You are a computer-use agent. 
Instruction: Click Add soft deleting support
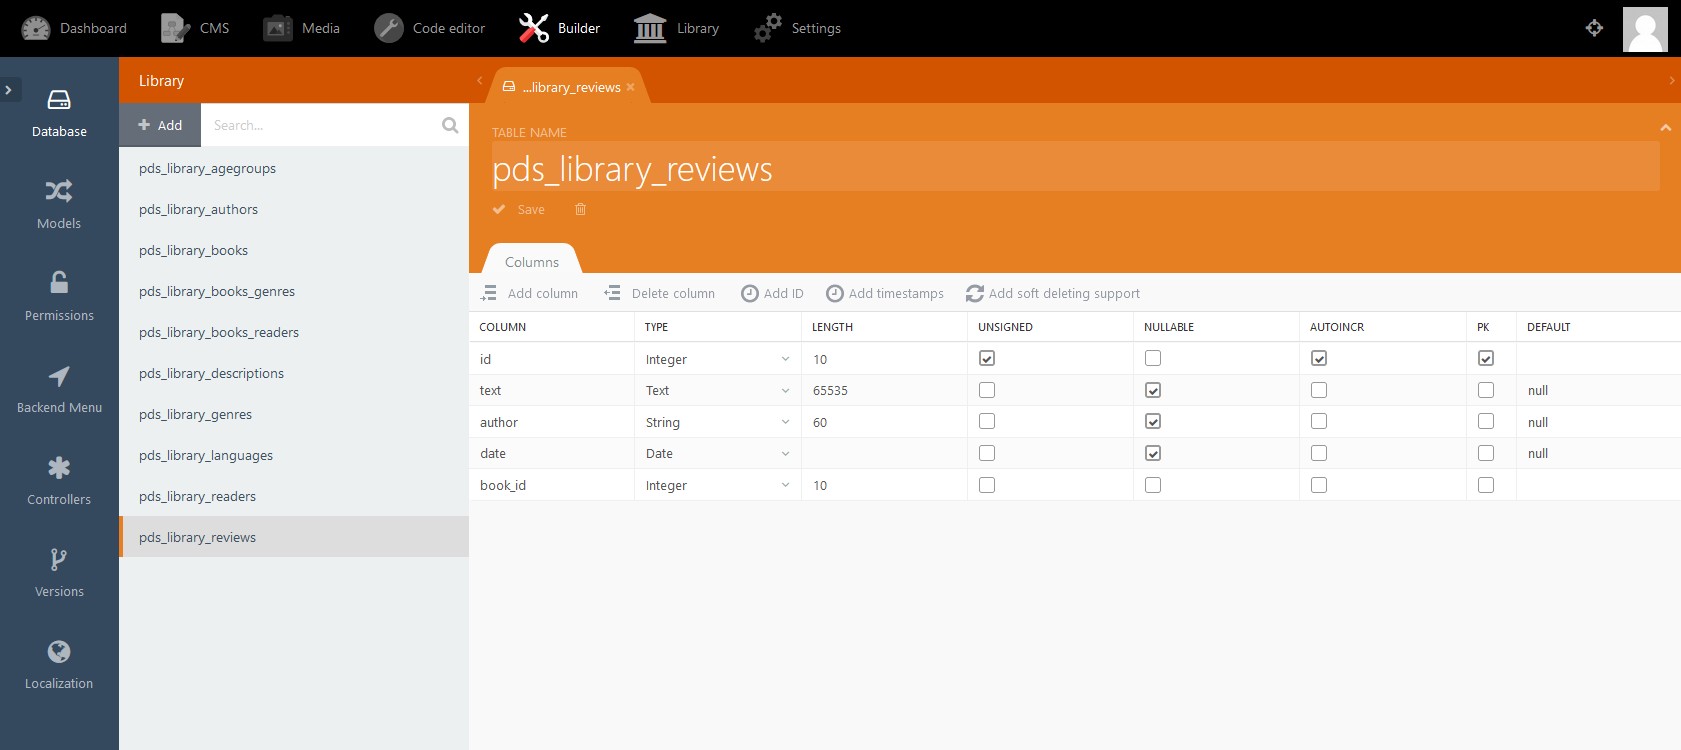tap(1053, 293)
